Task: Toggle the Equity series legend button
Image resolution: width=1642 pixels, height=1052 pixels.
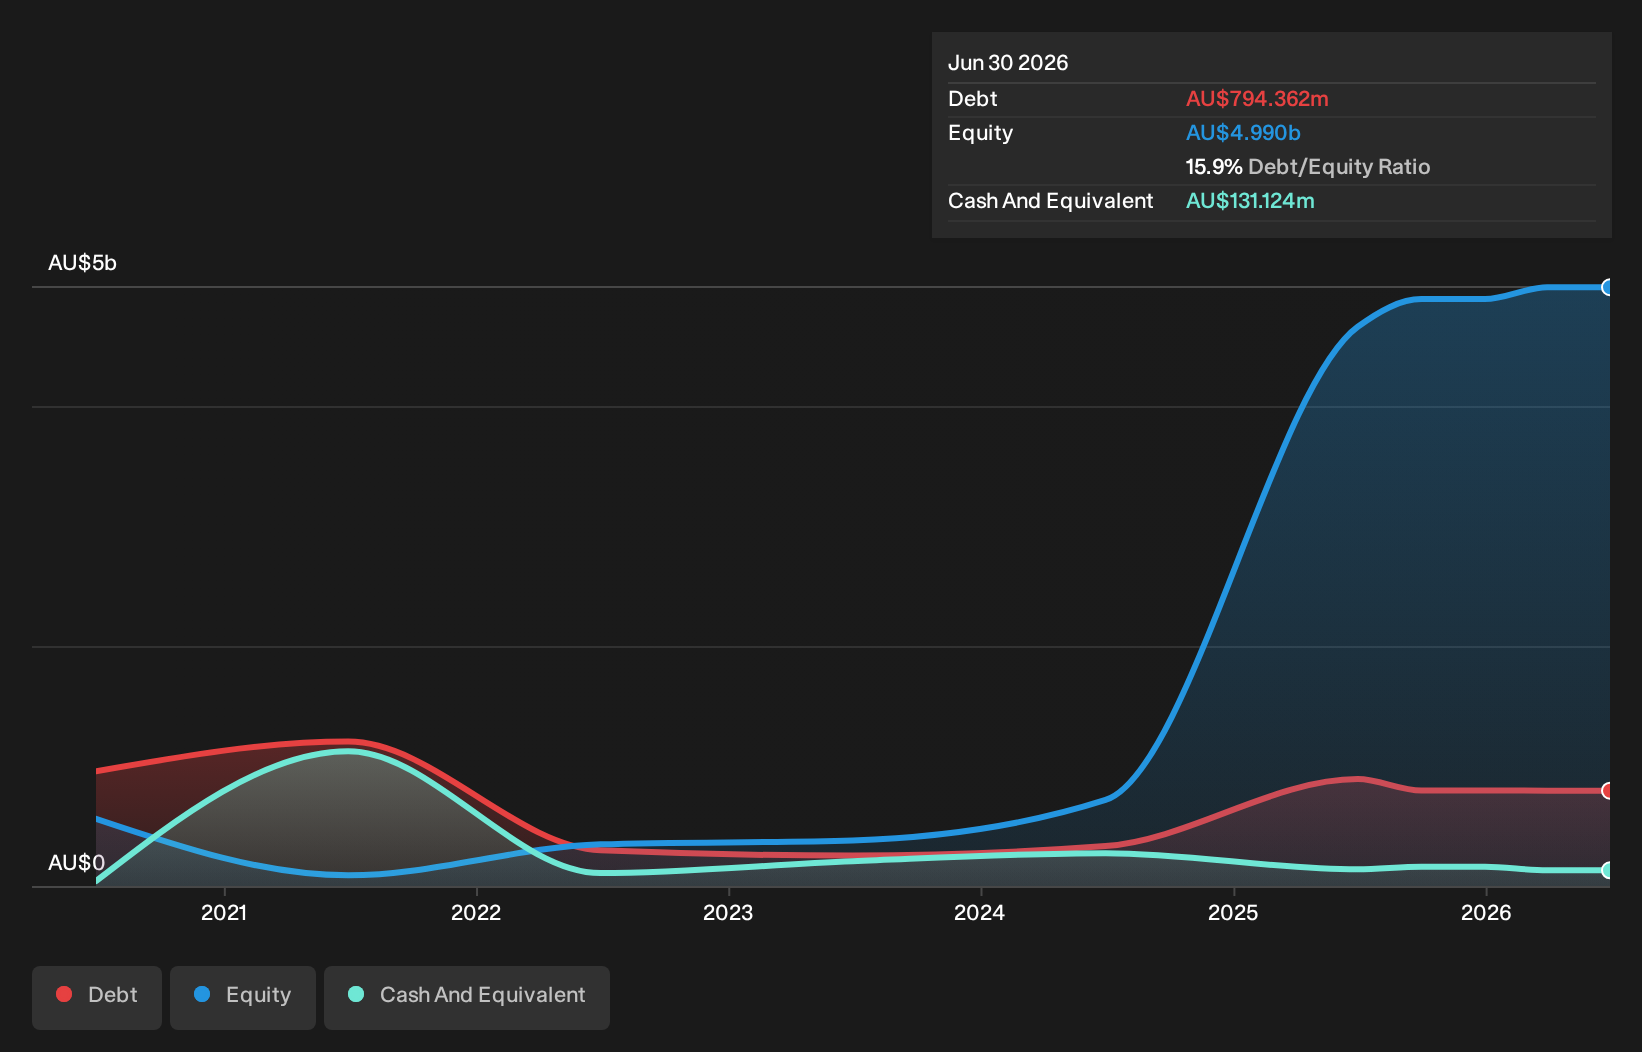Action: (243, 997)
